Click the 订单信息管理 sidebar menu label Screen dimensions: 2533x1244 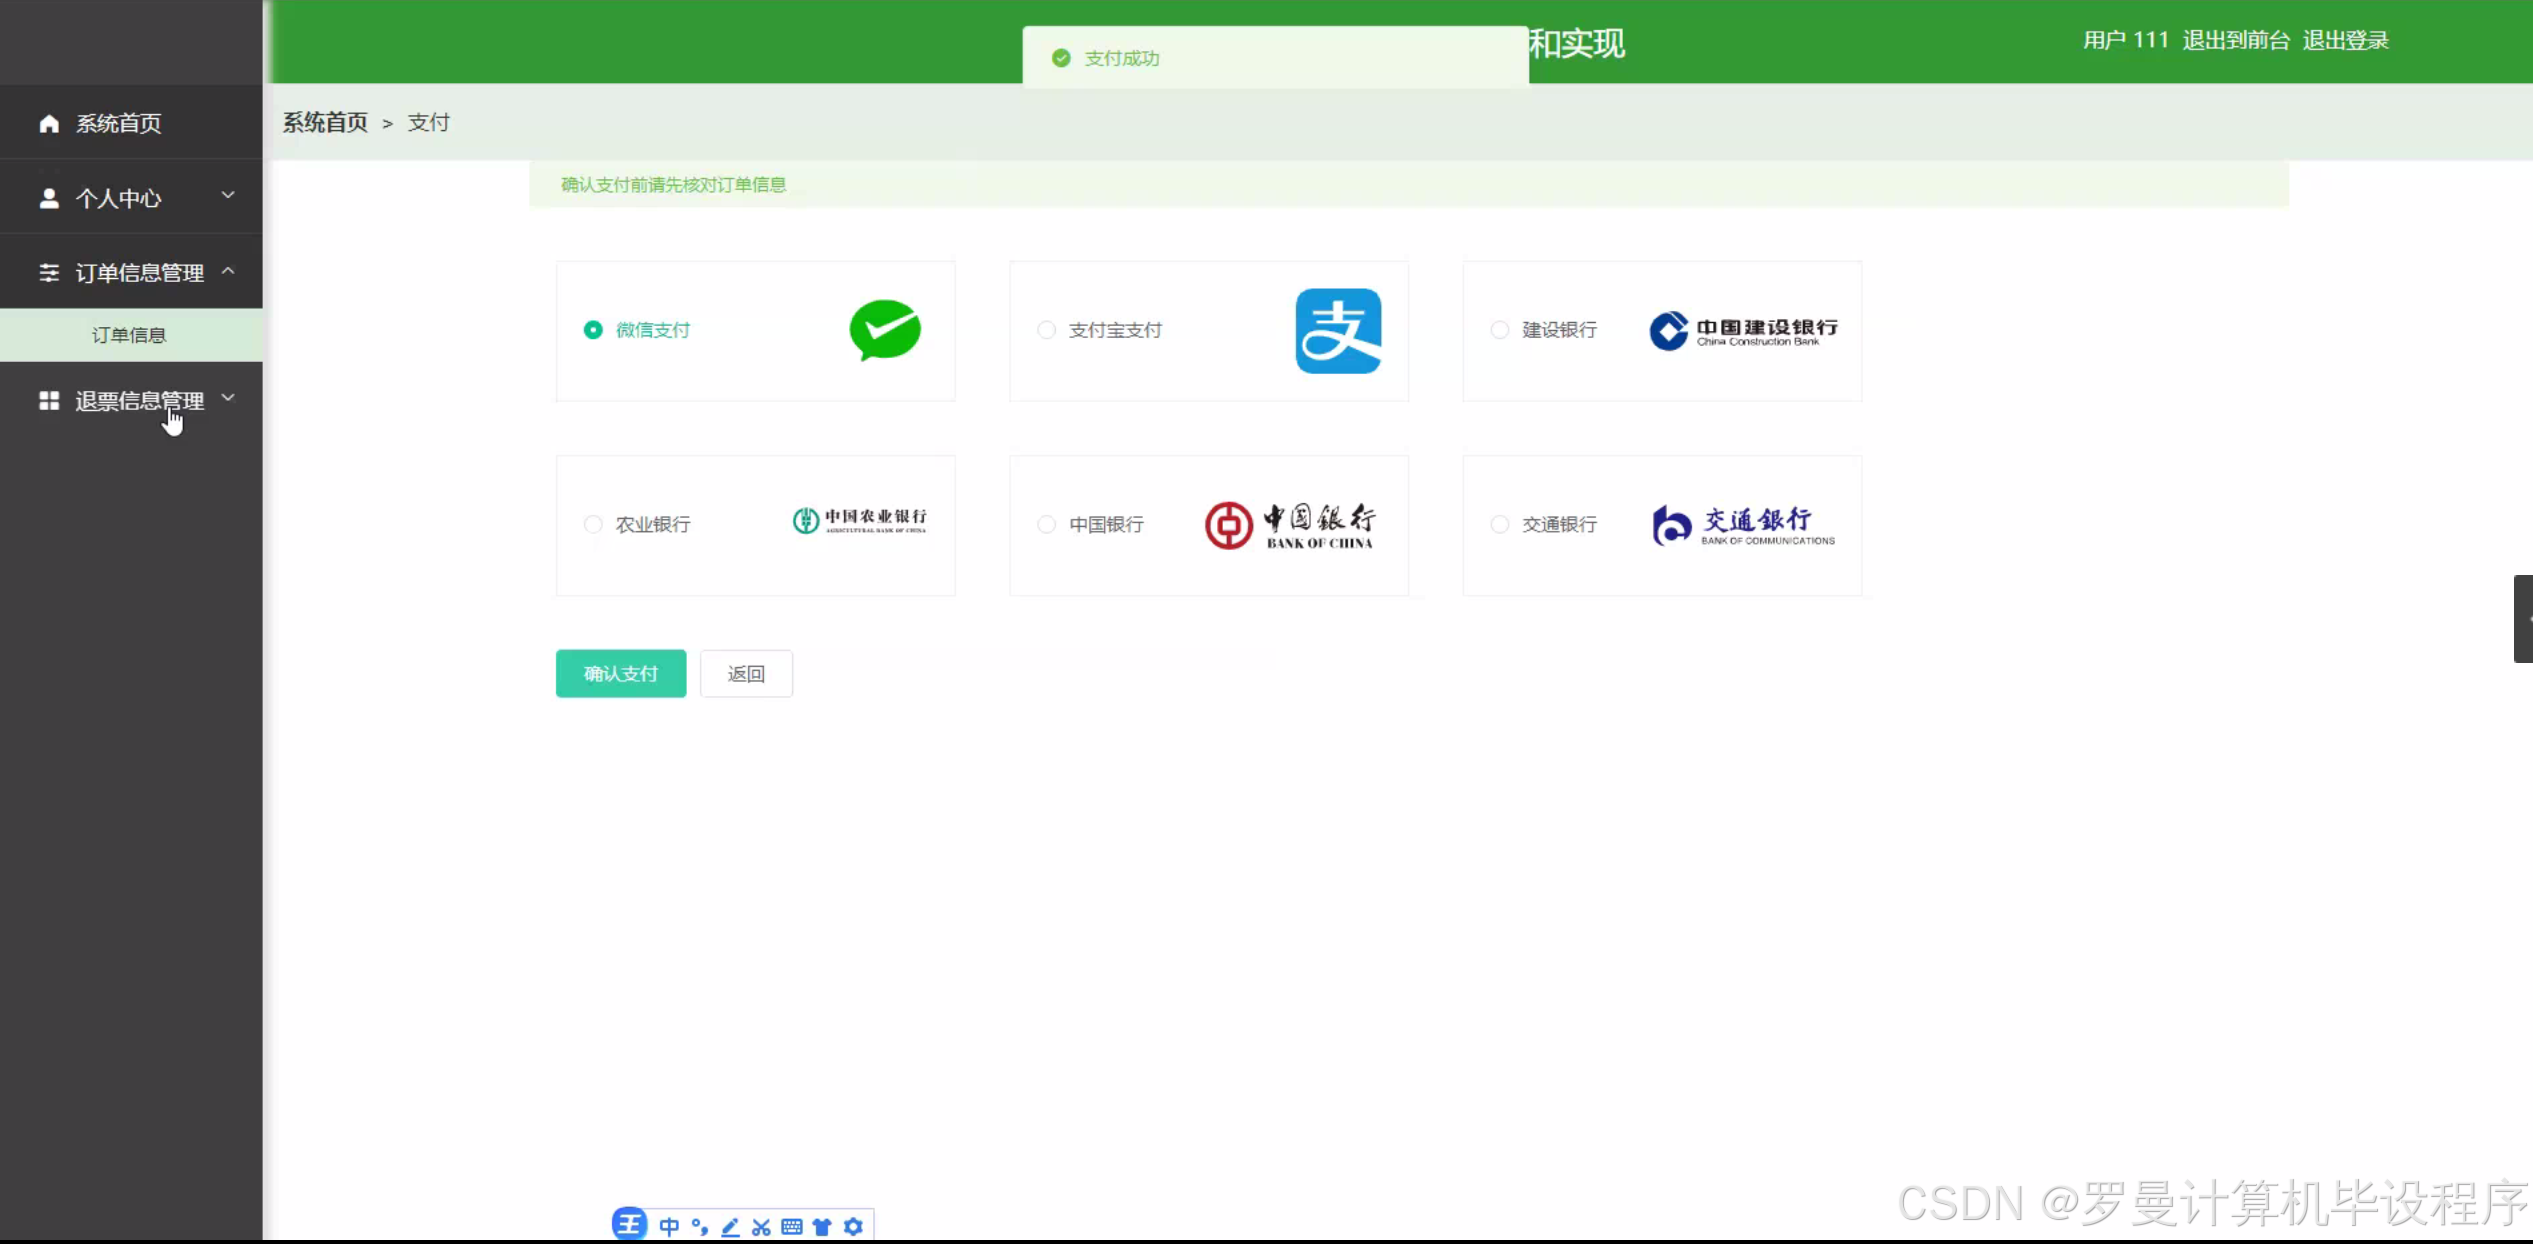tap(140, 273)
